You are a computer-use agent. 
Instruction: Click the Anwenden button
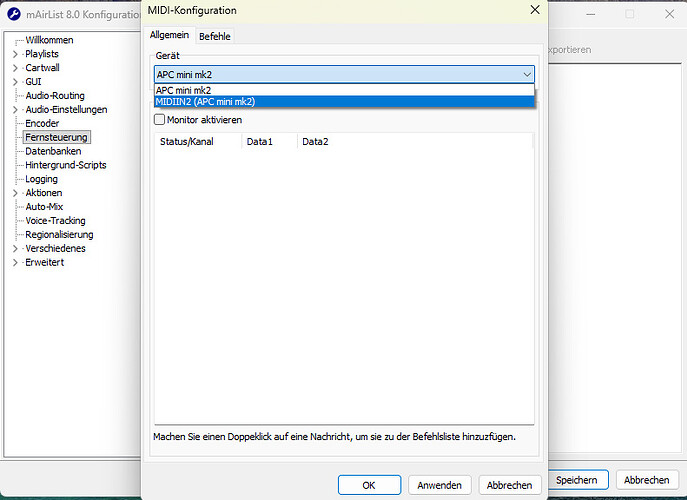439,485
